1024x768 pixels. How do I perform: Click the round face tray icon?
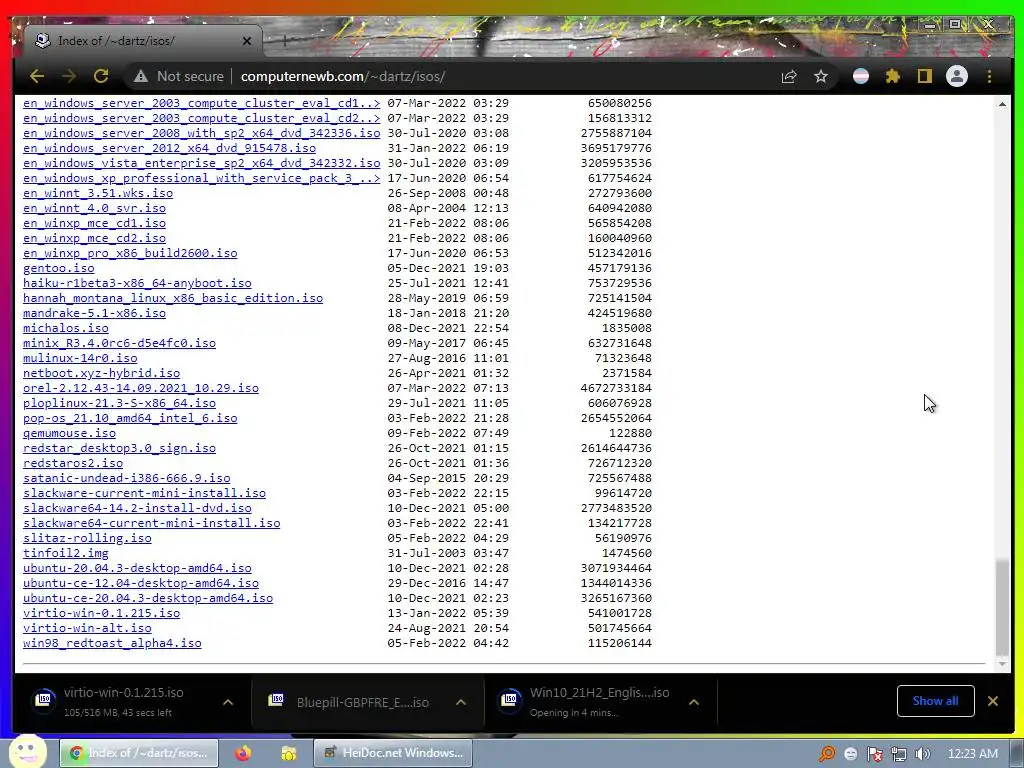click(x=850, y=754)
